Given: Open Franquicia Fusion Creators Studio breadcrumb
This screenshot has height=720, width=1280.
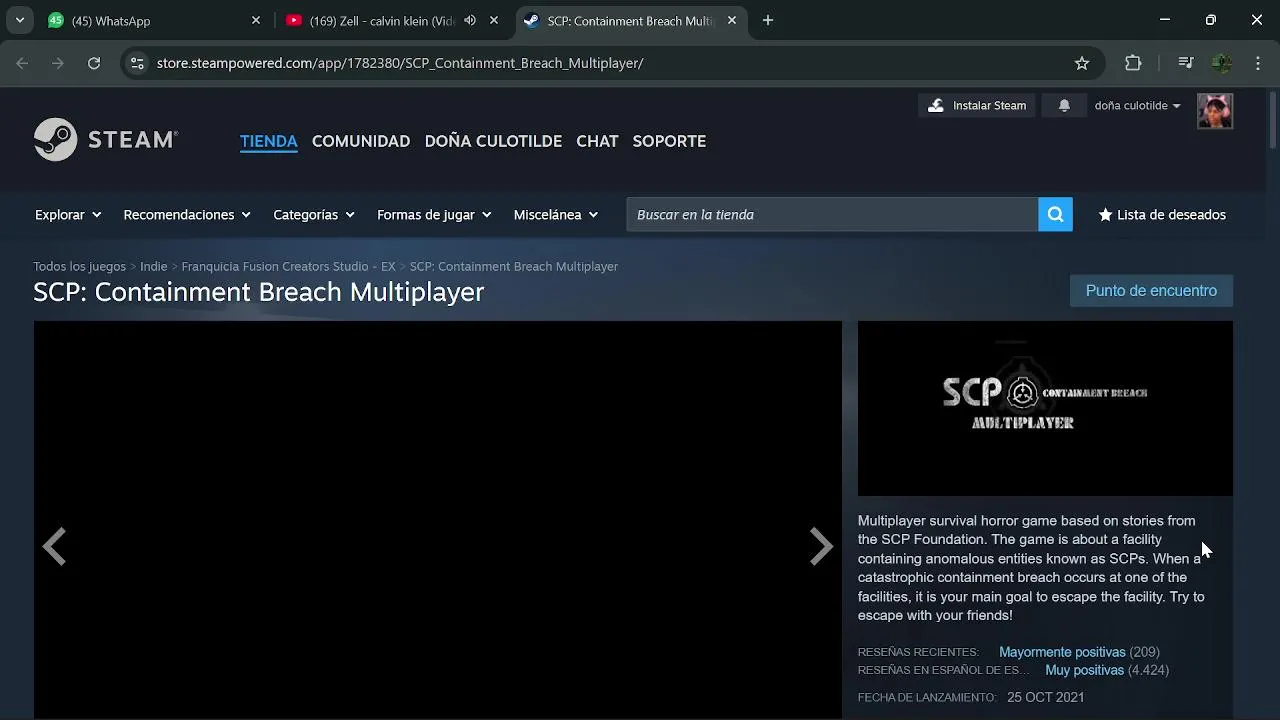Looking at the screenshot, I should coord(288,266).
